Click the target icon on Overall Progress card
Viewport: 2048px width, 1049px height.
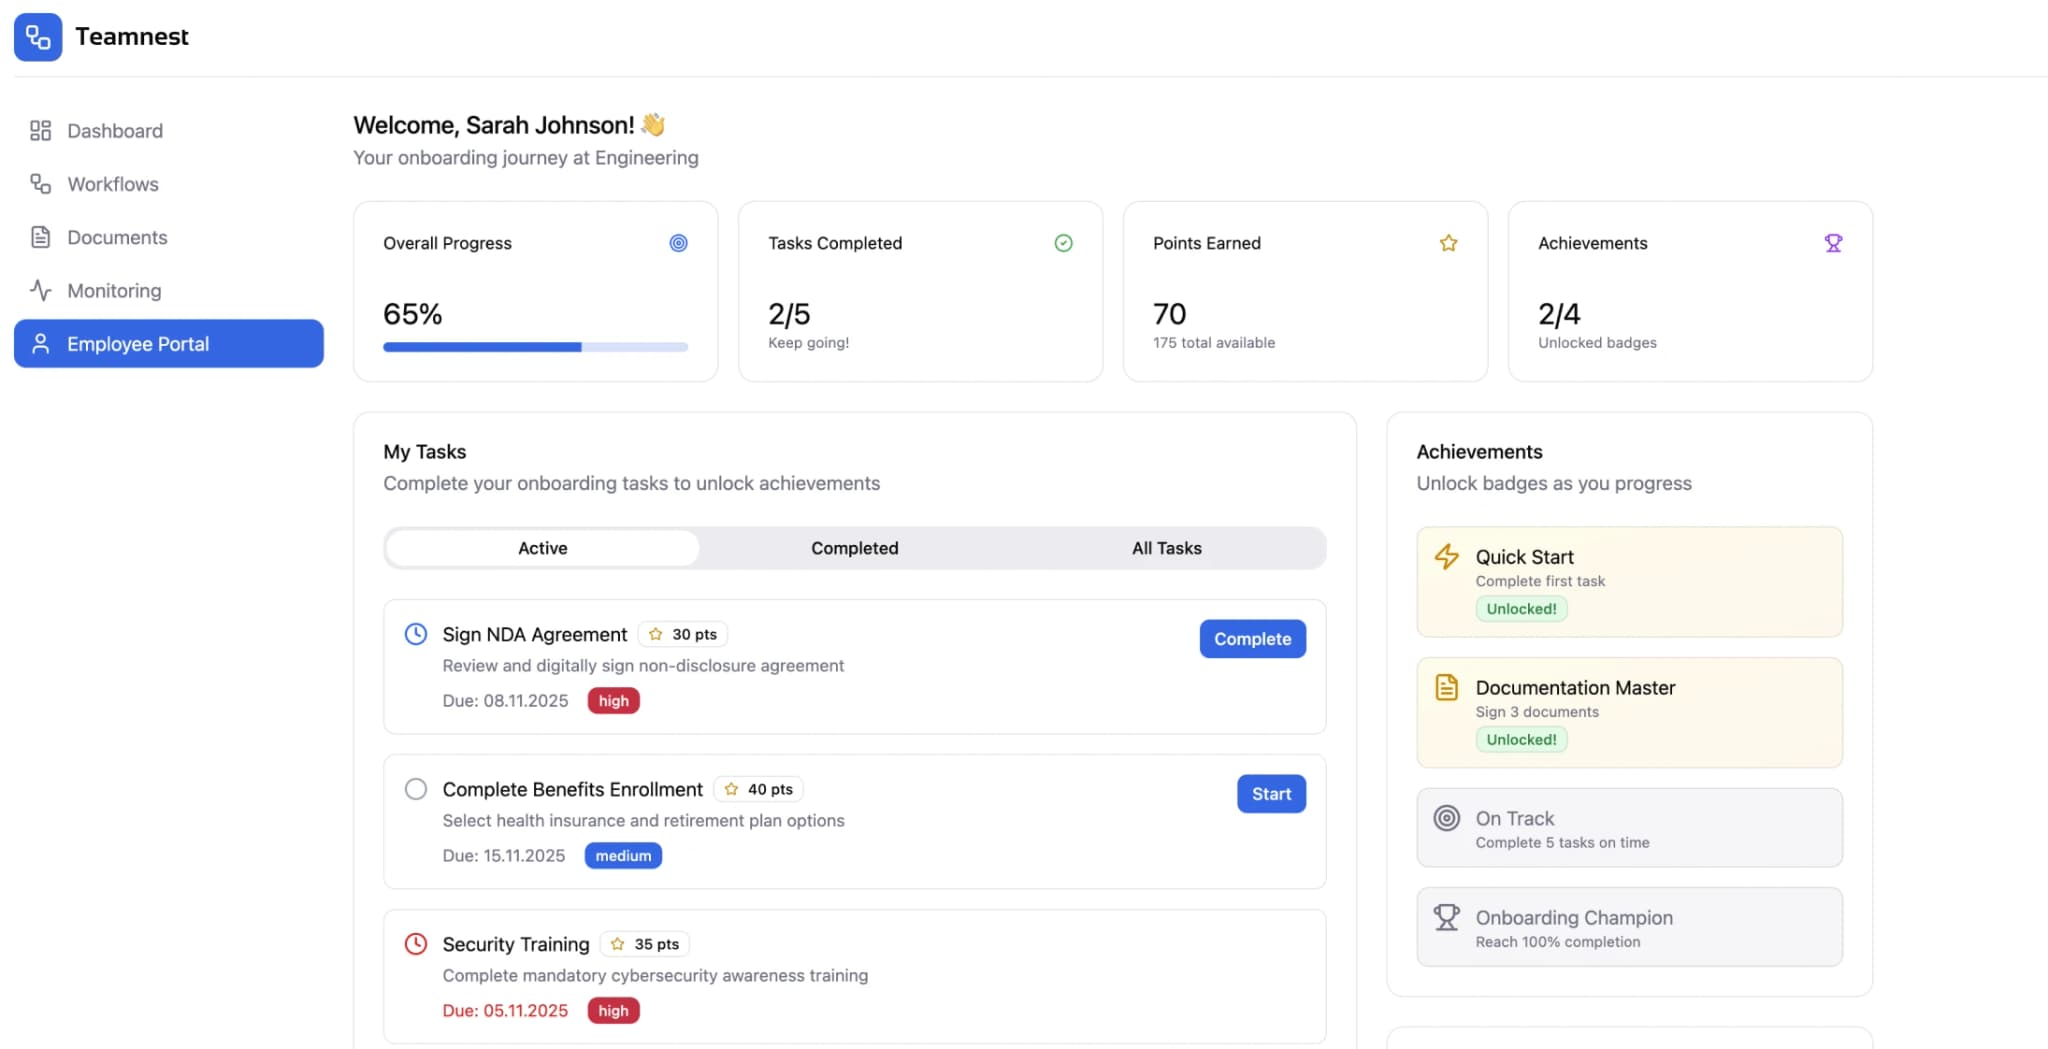679,242
